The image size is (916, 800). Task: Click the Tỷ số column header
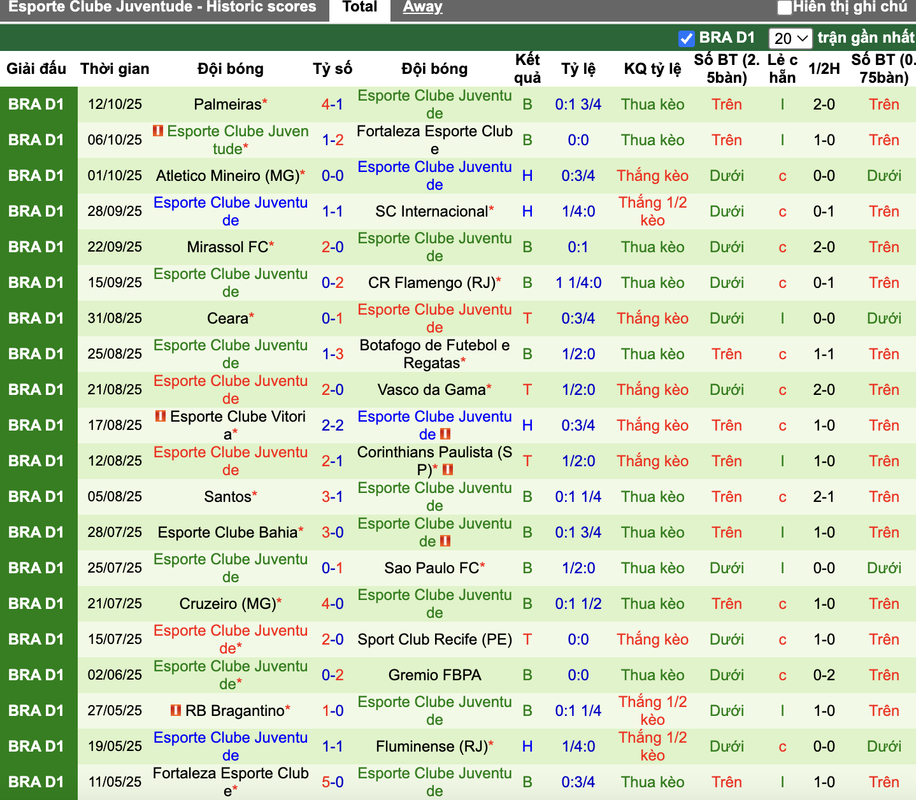point(332,69)
